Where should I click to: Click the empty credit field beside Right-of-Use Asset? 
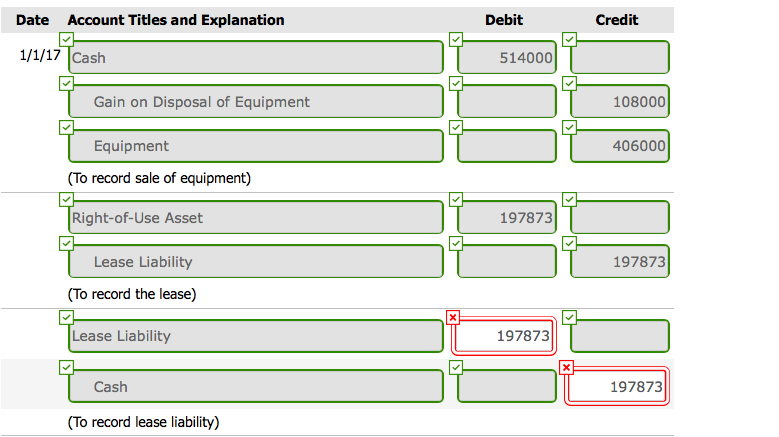coord(620,217)
